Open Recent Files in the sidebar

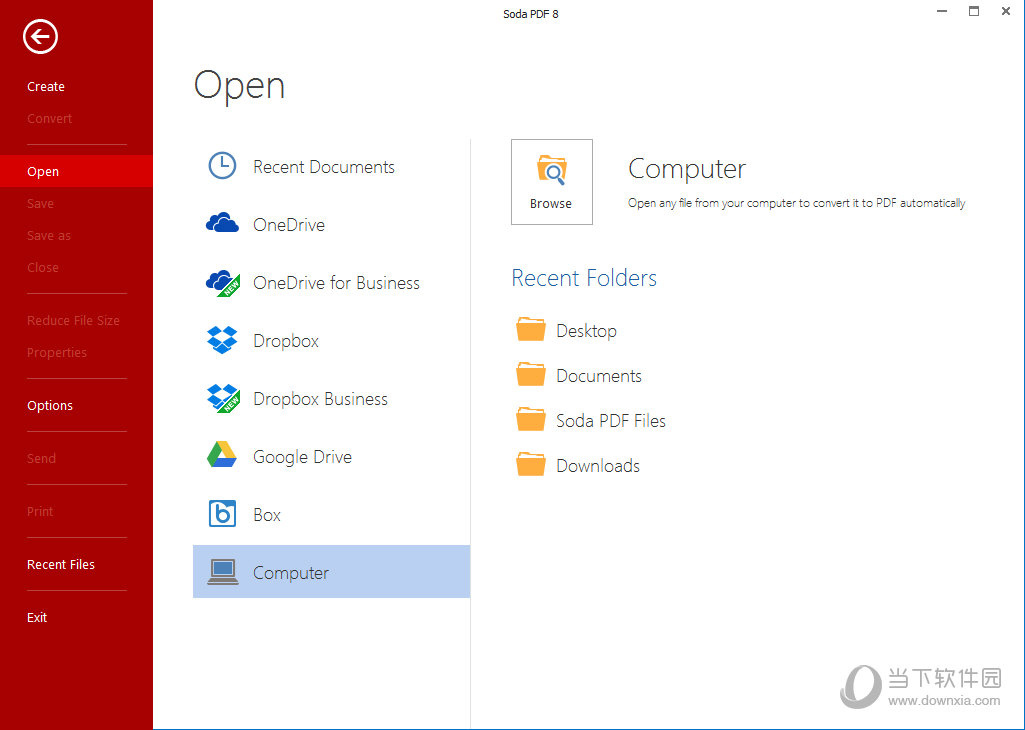point(61,564)
